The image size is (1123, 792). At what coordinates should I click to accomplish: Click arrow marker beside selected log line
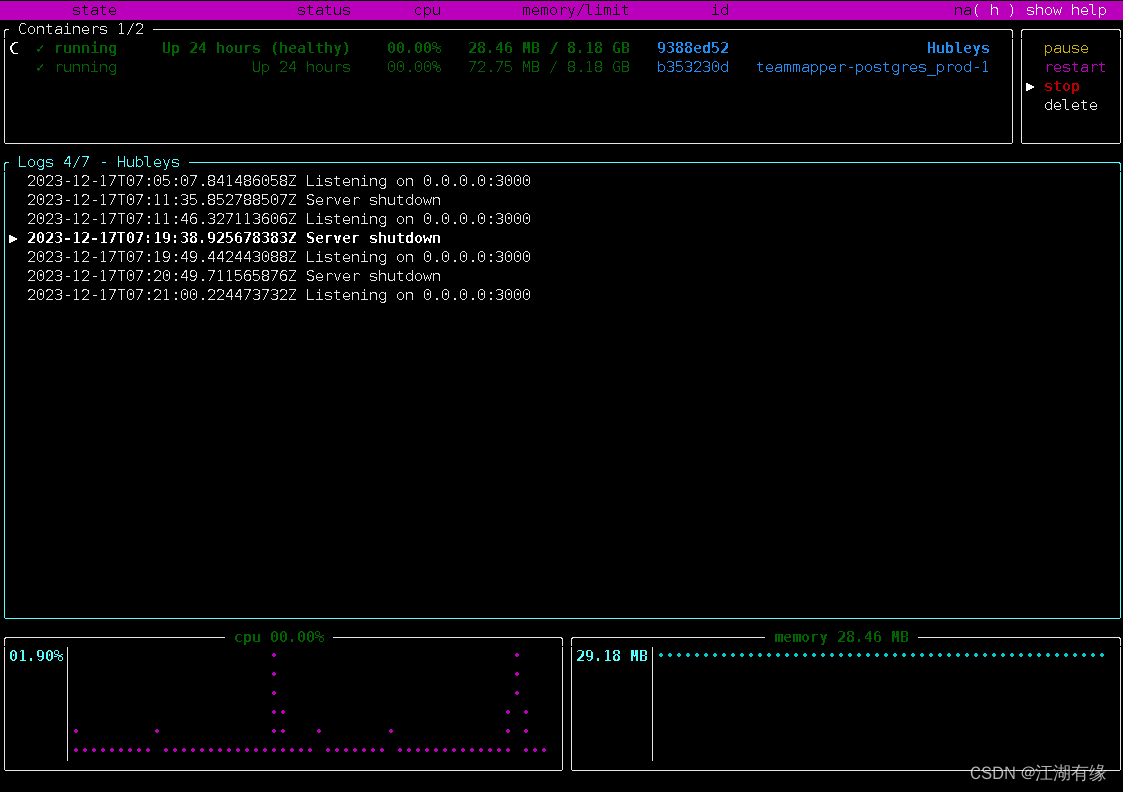tap(13, 238)
